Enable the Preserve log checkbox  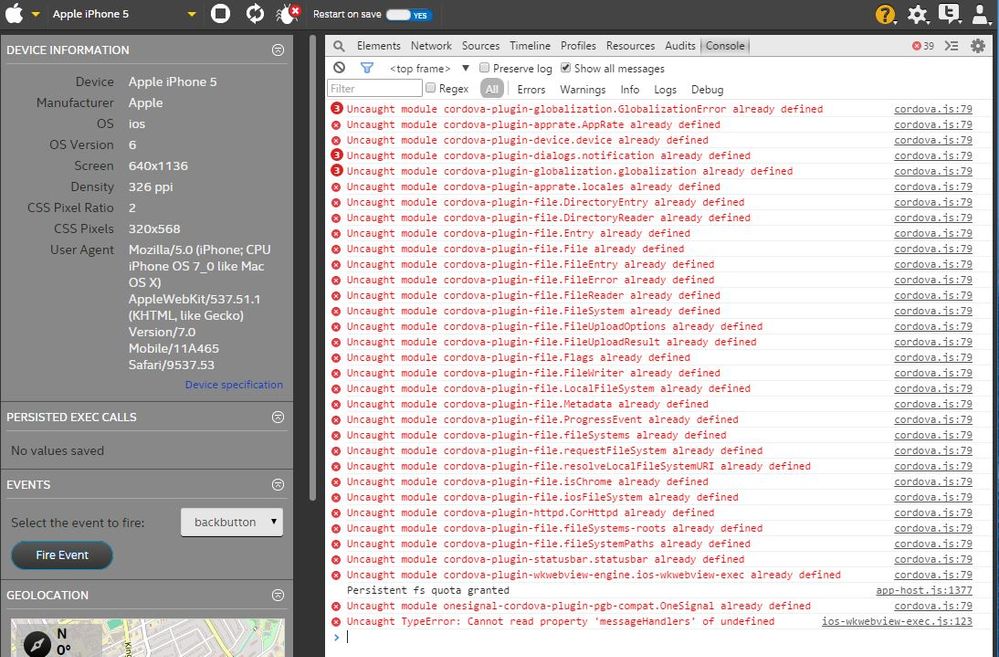point(485,68)
